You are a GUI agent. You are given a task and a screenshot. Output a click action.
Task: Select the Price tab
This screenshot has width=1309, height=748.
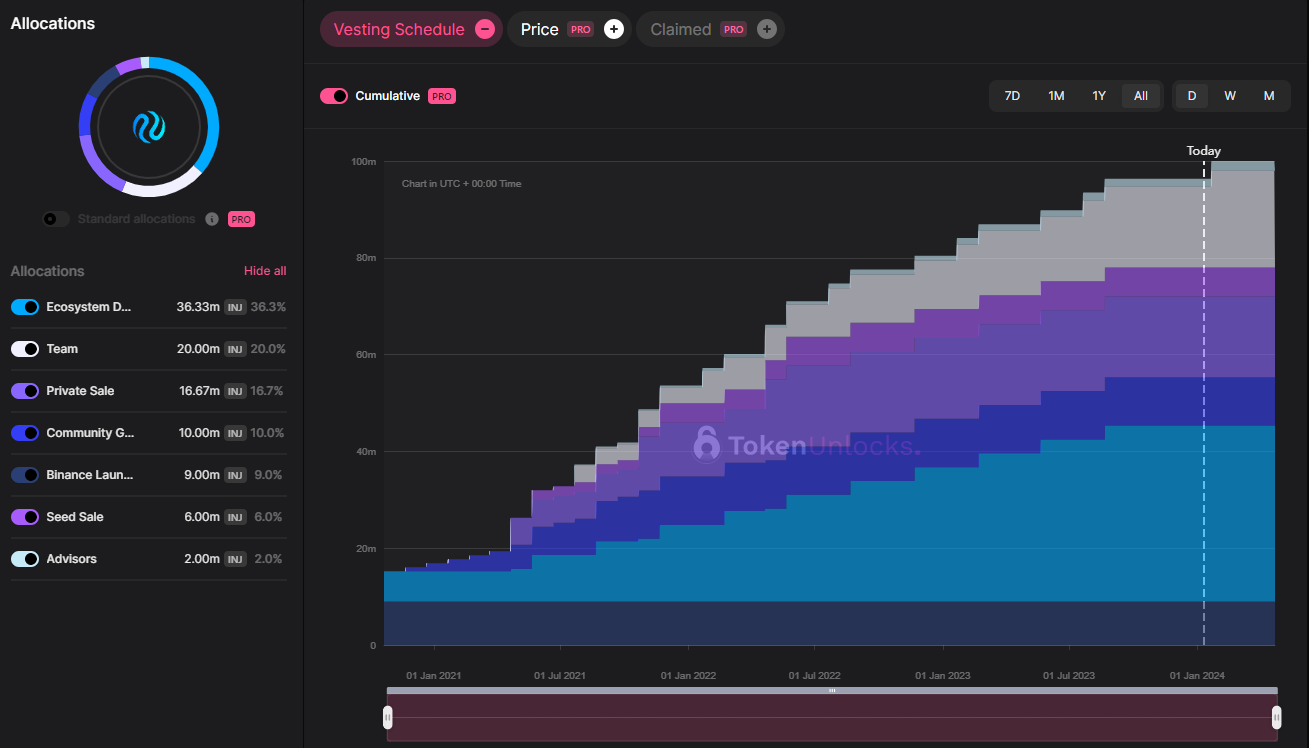tap(569, 29)
